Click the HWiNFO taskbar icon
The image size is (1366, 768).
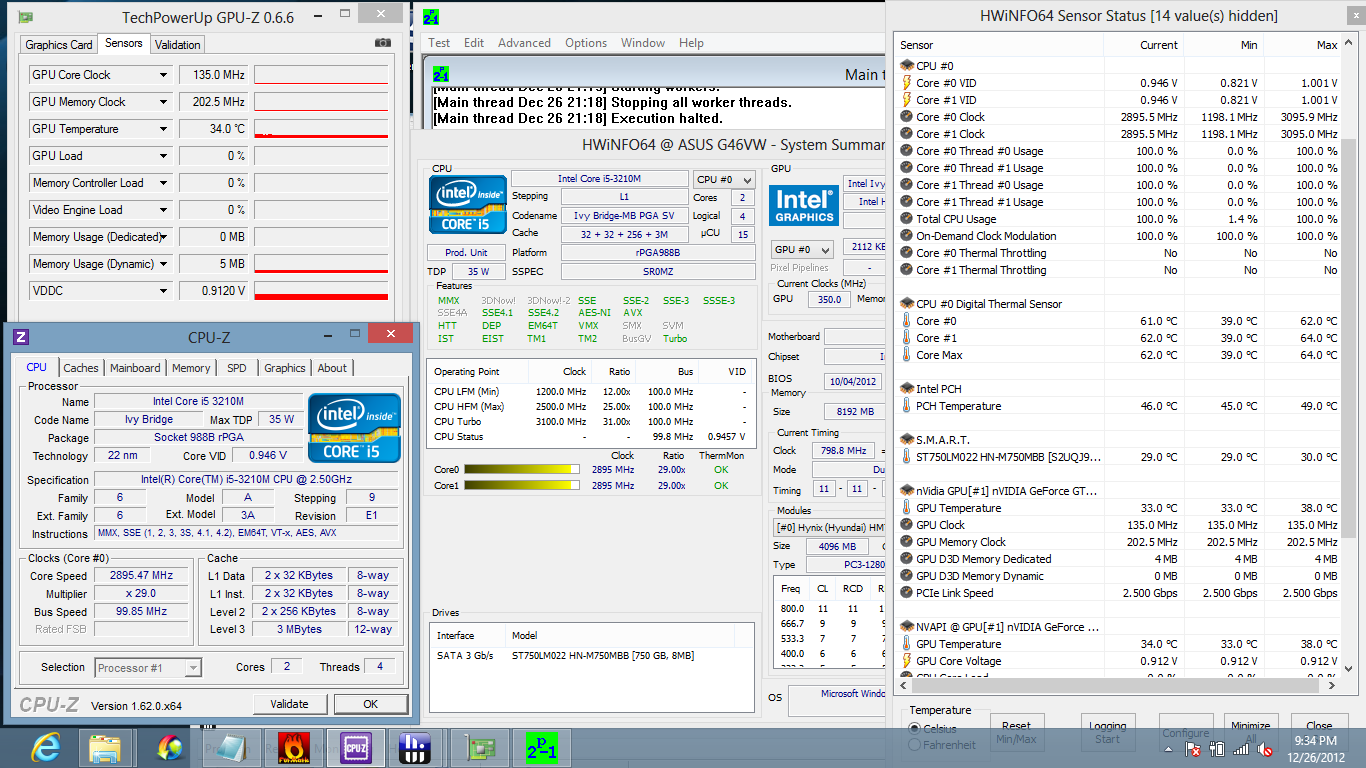[414, 747]
